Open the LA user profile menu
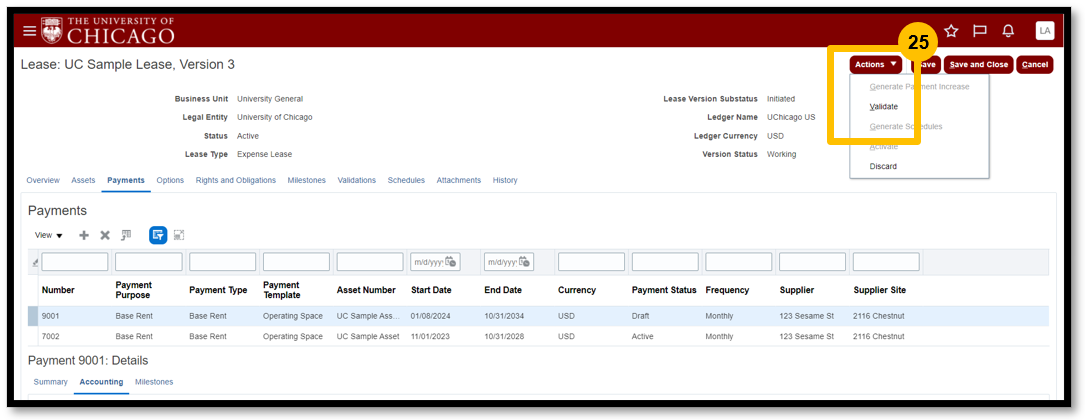 pyautogui.click(x=1044, y=30)
